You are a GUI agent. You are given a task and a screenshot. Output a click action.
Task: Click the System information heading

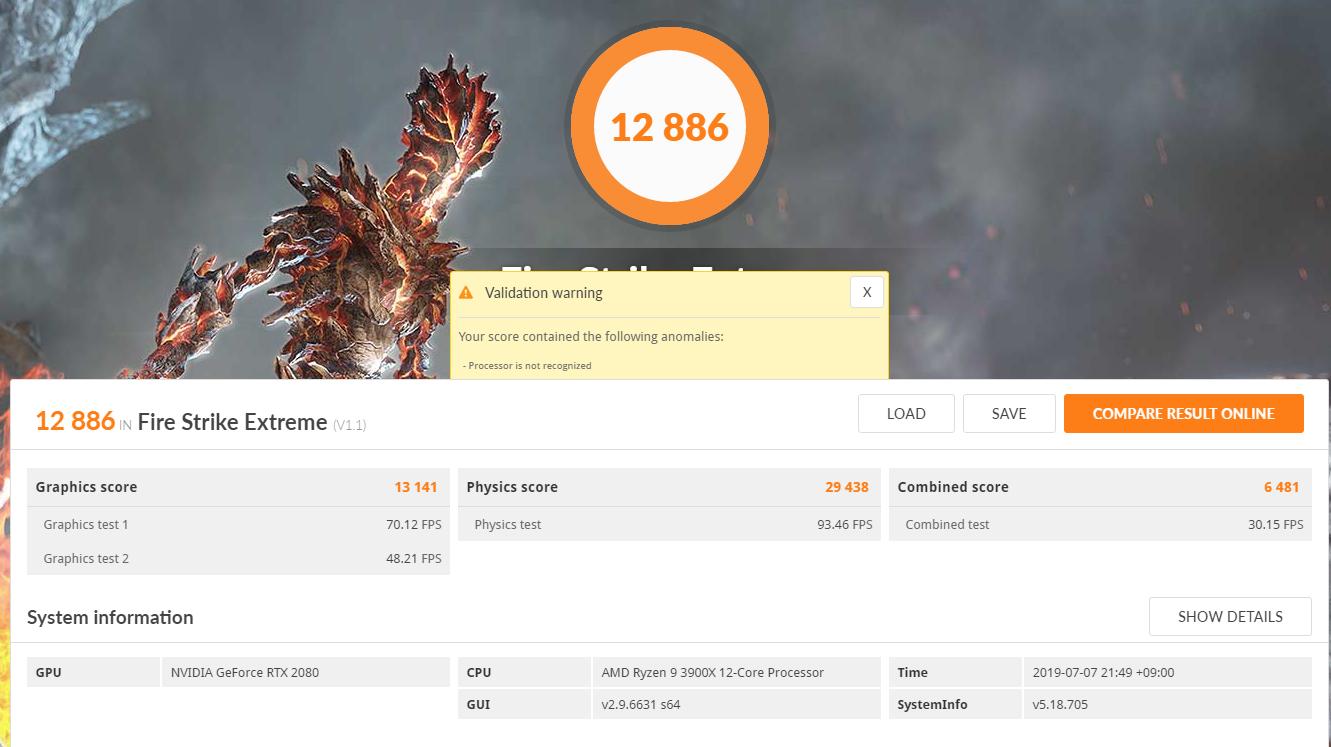(x=110, y=617)
